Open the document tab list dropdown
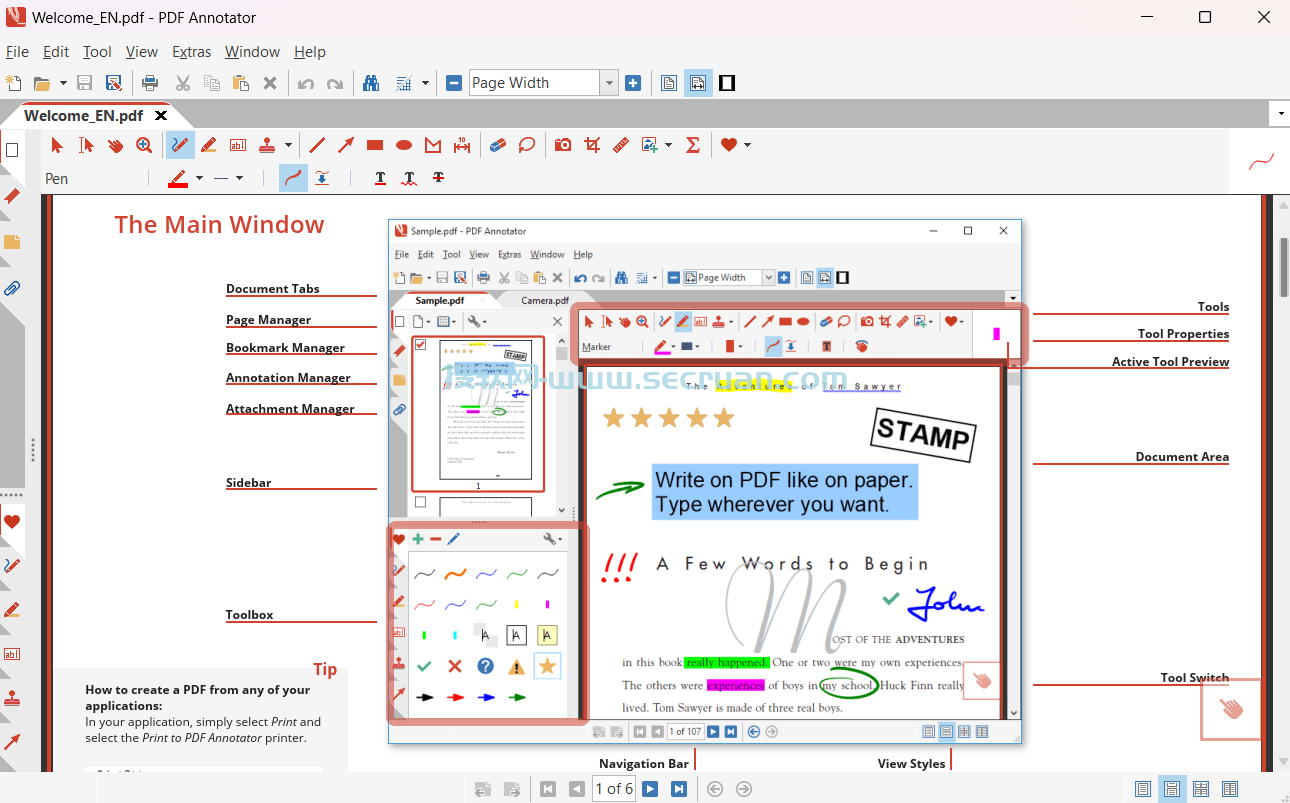 coord(1280,114)
